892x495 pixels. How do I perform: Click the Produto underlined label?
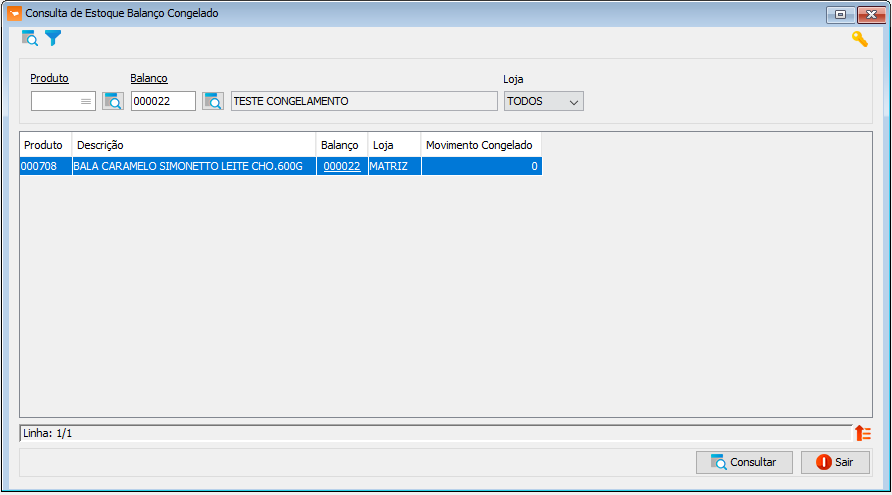tap(49, 79)
